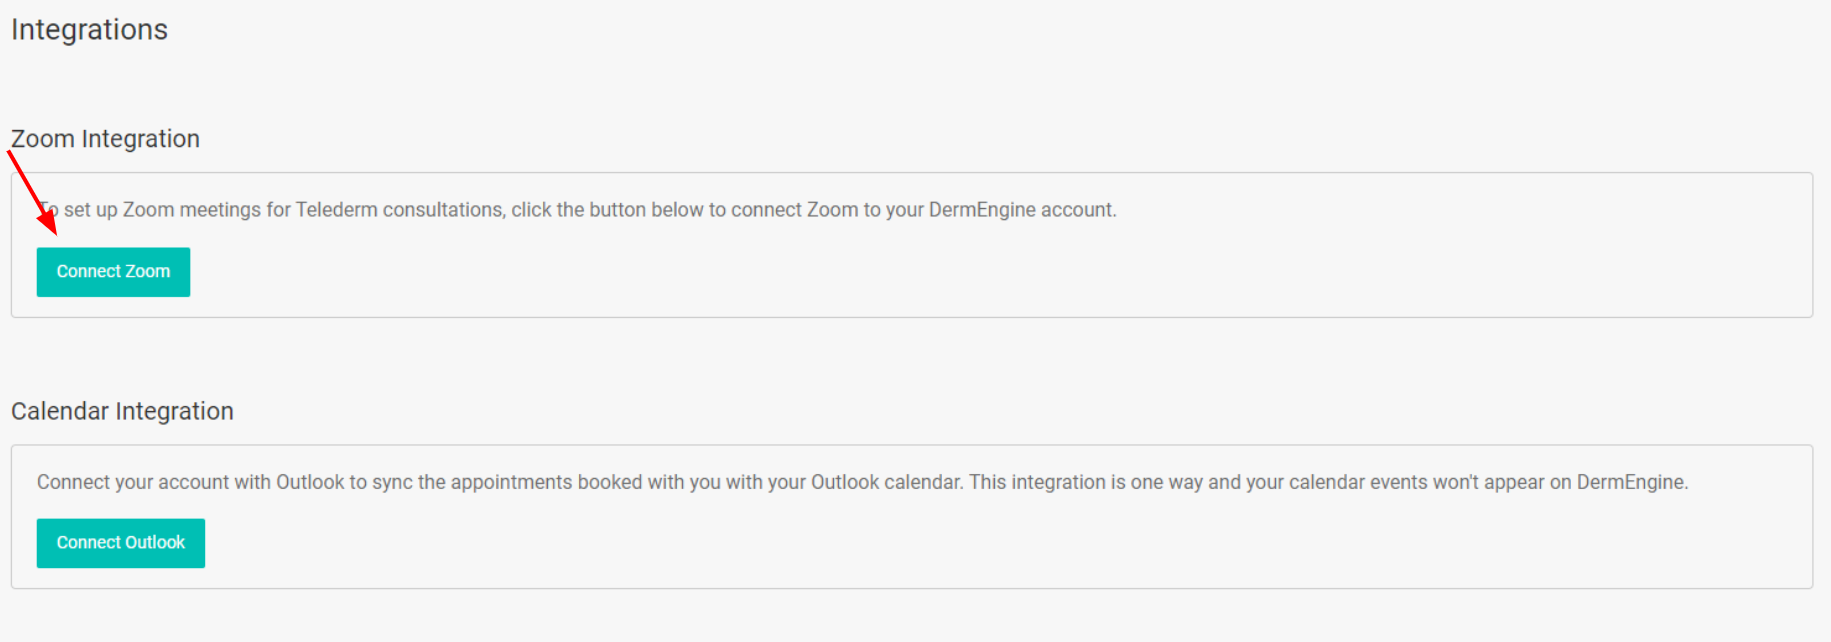Click the Connect Zoom button
The height and width of the screenshot is (642, 1831).
[x=113, y=272]
